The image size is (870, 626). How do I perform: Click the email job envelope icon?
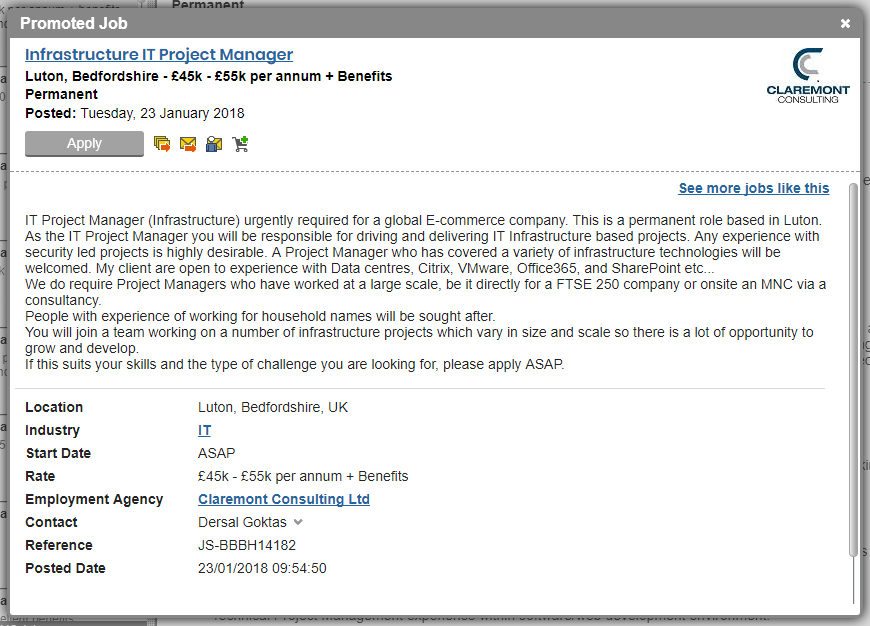pyautogui.click(x=188, y=144)
